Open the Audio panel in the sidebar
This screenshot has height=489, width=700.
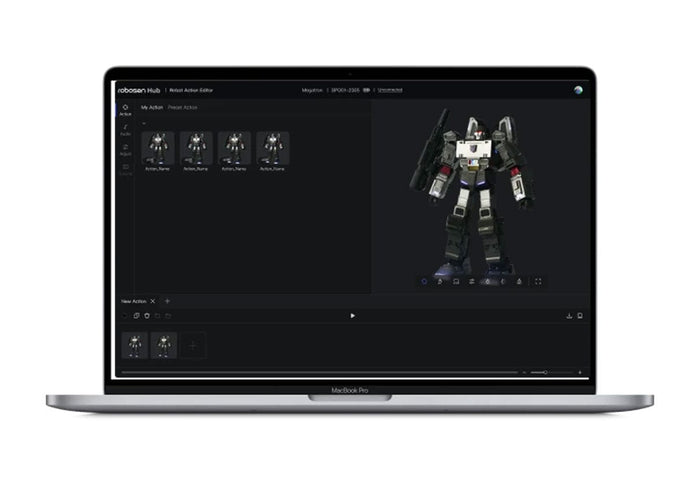125,129
